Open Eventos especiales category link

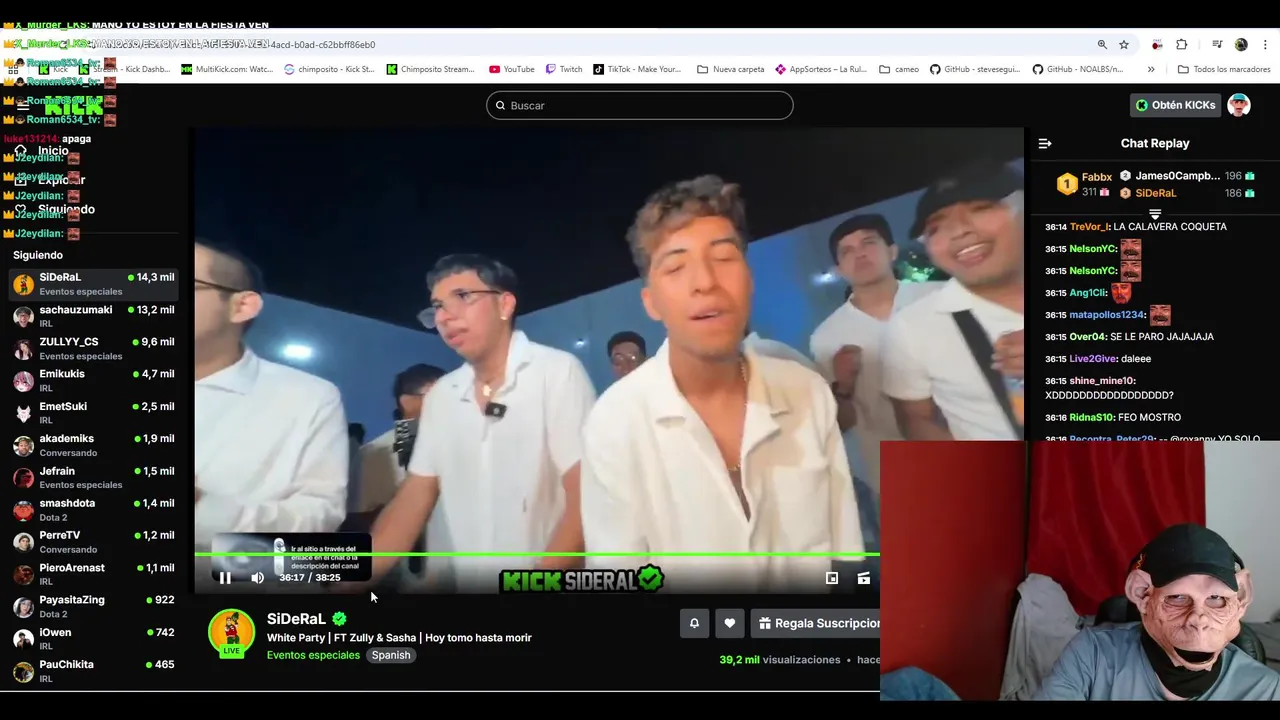click(x=313, y=655)
